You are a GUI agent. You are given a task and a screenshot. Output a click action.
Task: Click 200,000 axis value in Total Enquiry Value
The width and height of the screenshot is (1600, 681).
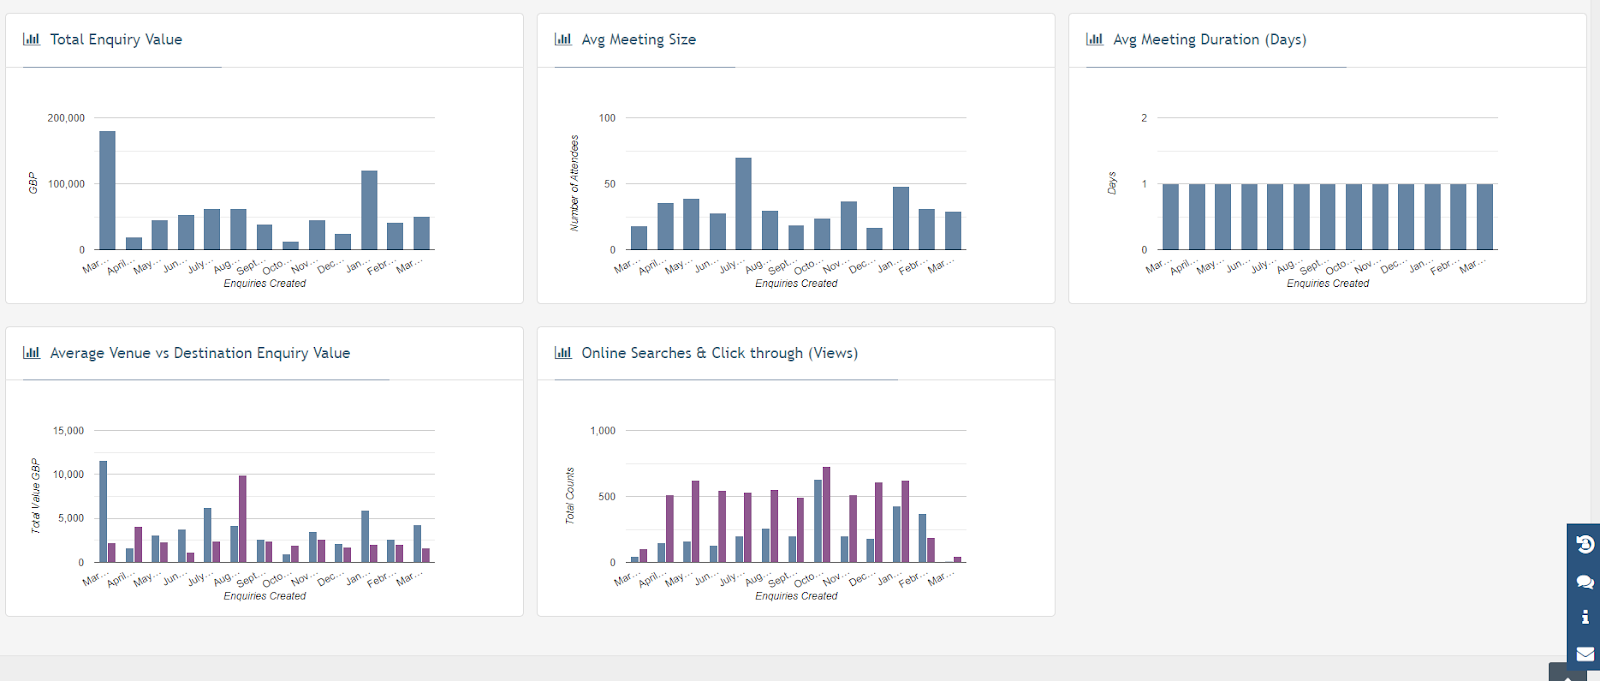coord(66,118)
